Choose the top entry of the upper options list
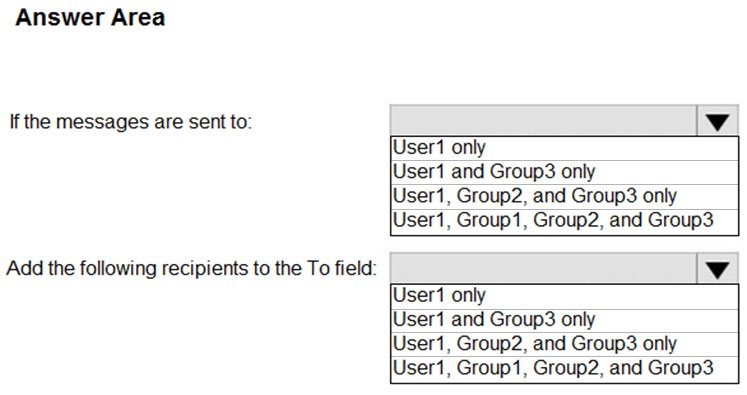 click(x=565, y=148)
